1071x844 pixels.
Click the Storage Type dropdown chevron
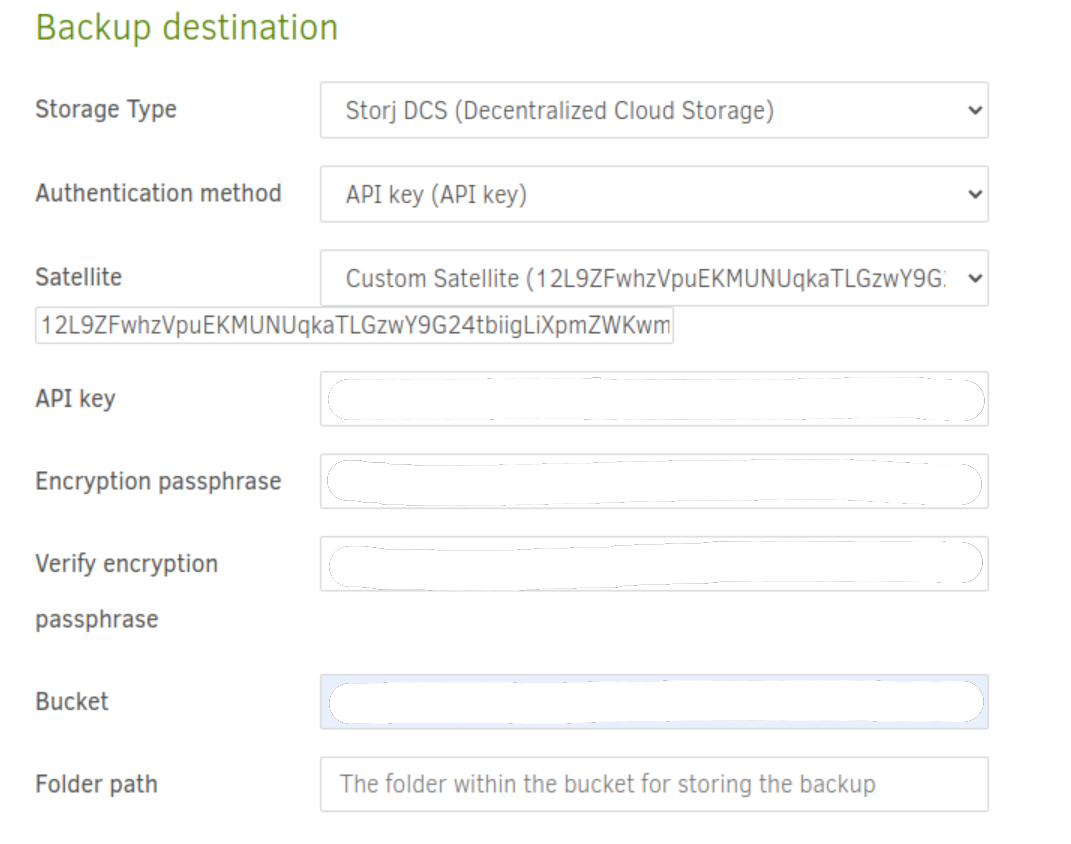pyautogui.click(x=972, y=111)
